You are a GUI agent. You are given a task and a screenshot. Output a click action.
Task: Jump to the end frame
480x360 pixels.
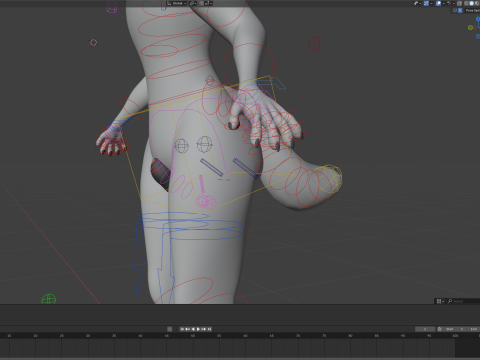click(209, 329)
